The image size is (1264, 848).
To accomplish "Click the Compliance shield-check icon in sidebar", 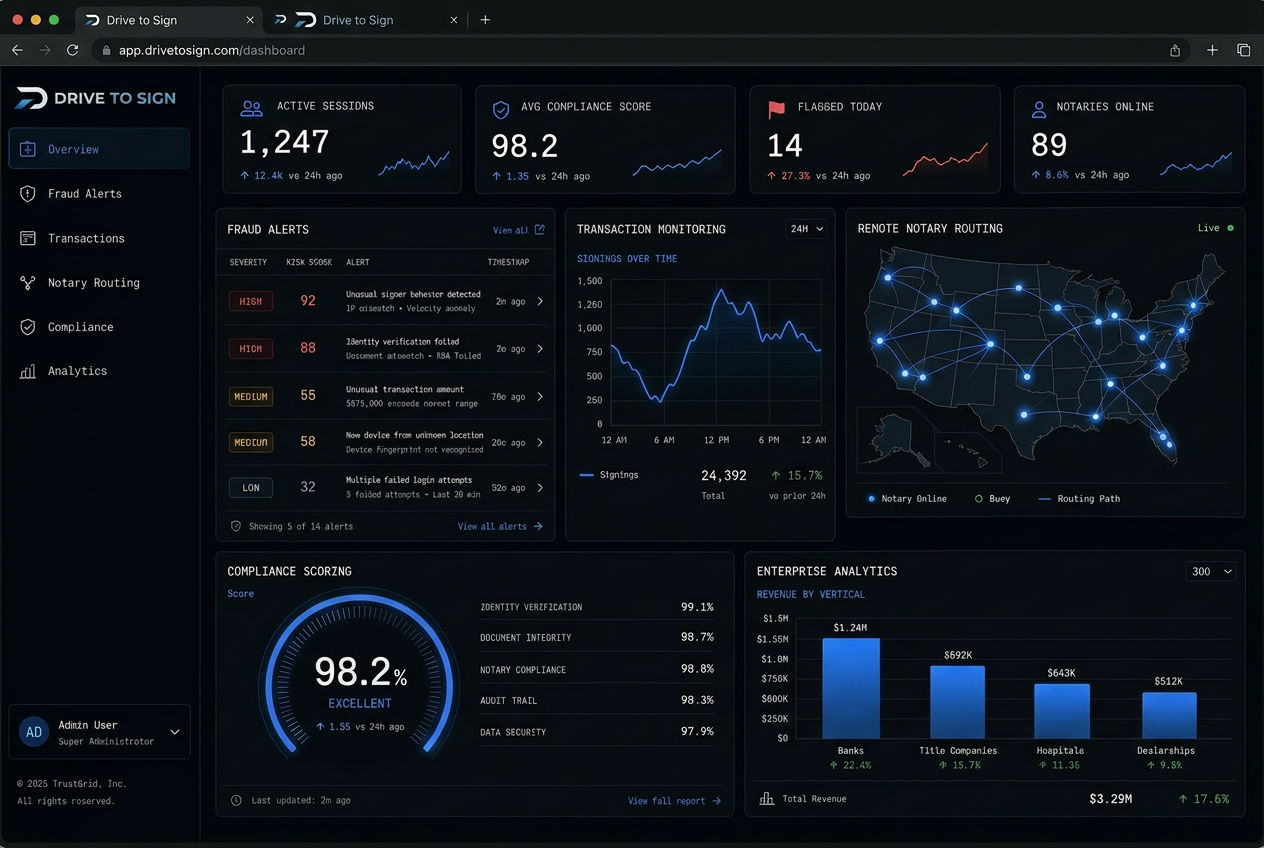I will (28, 327).
